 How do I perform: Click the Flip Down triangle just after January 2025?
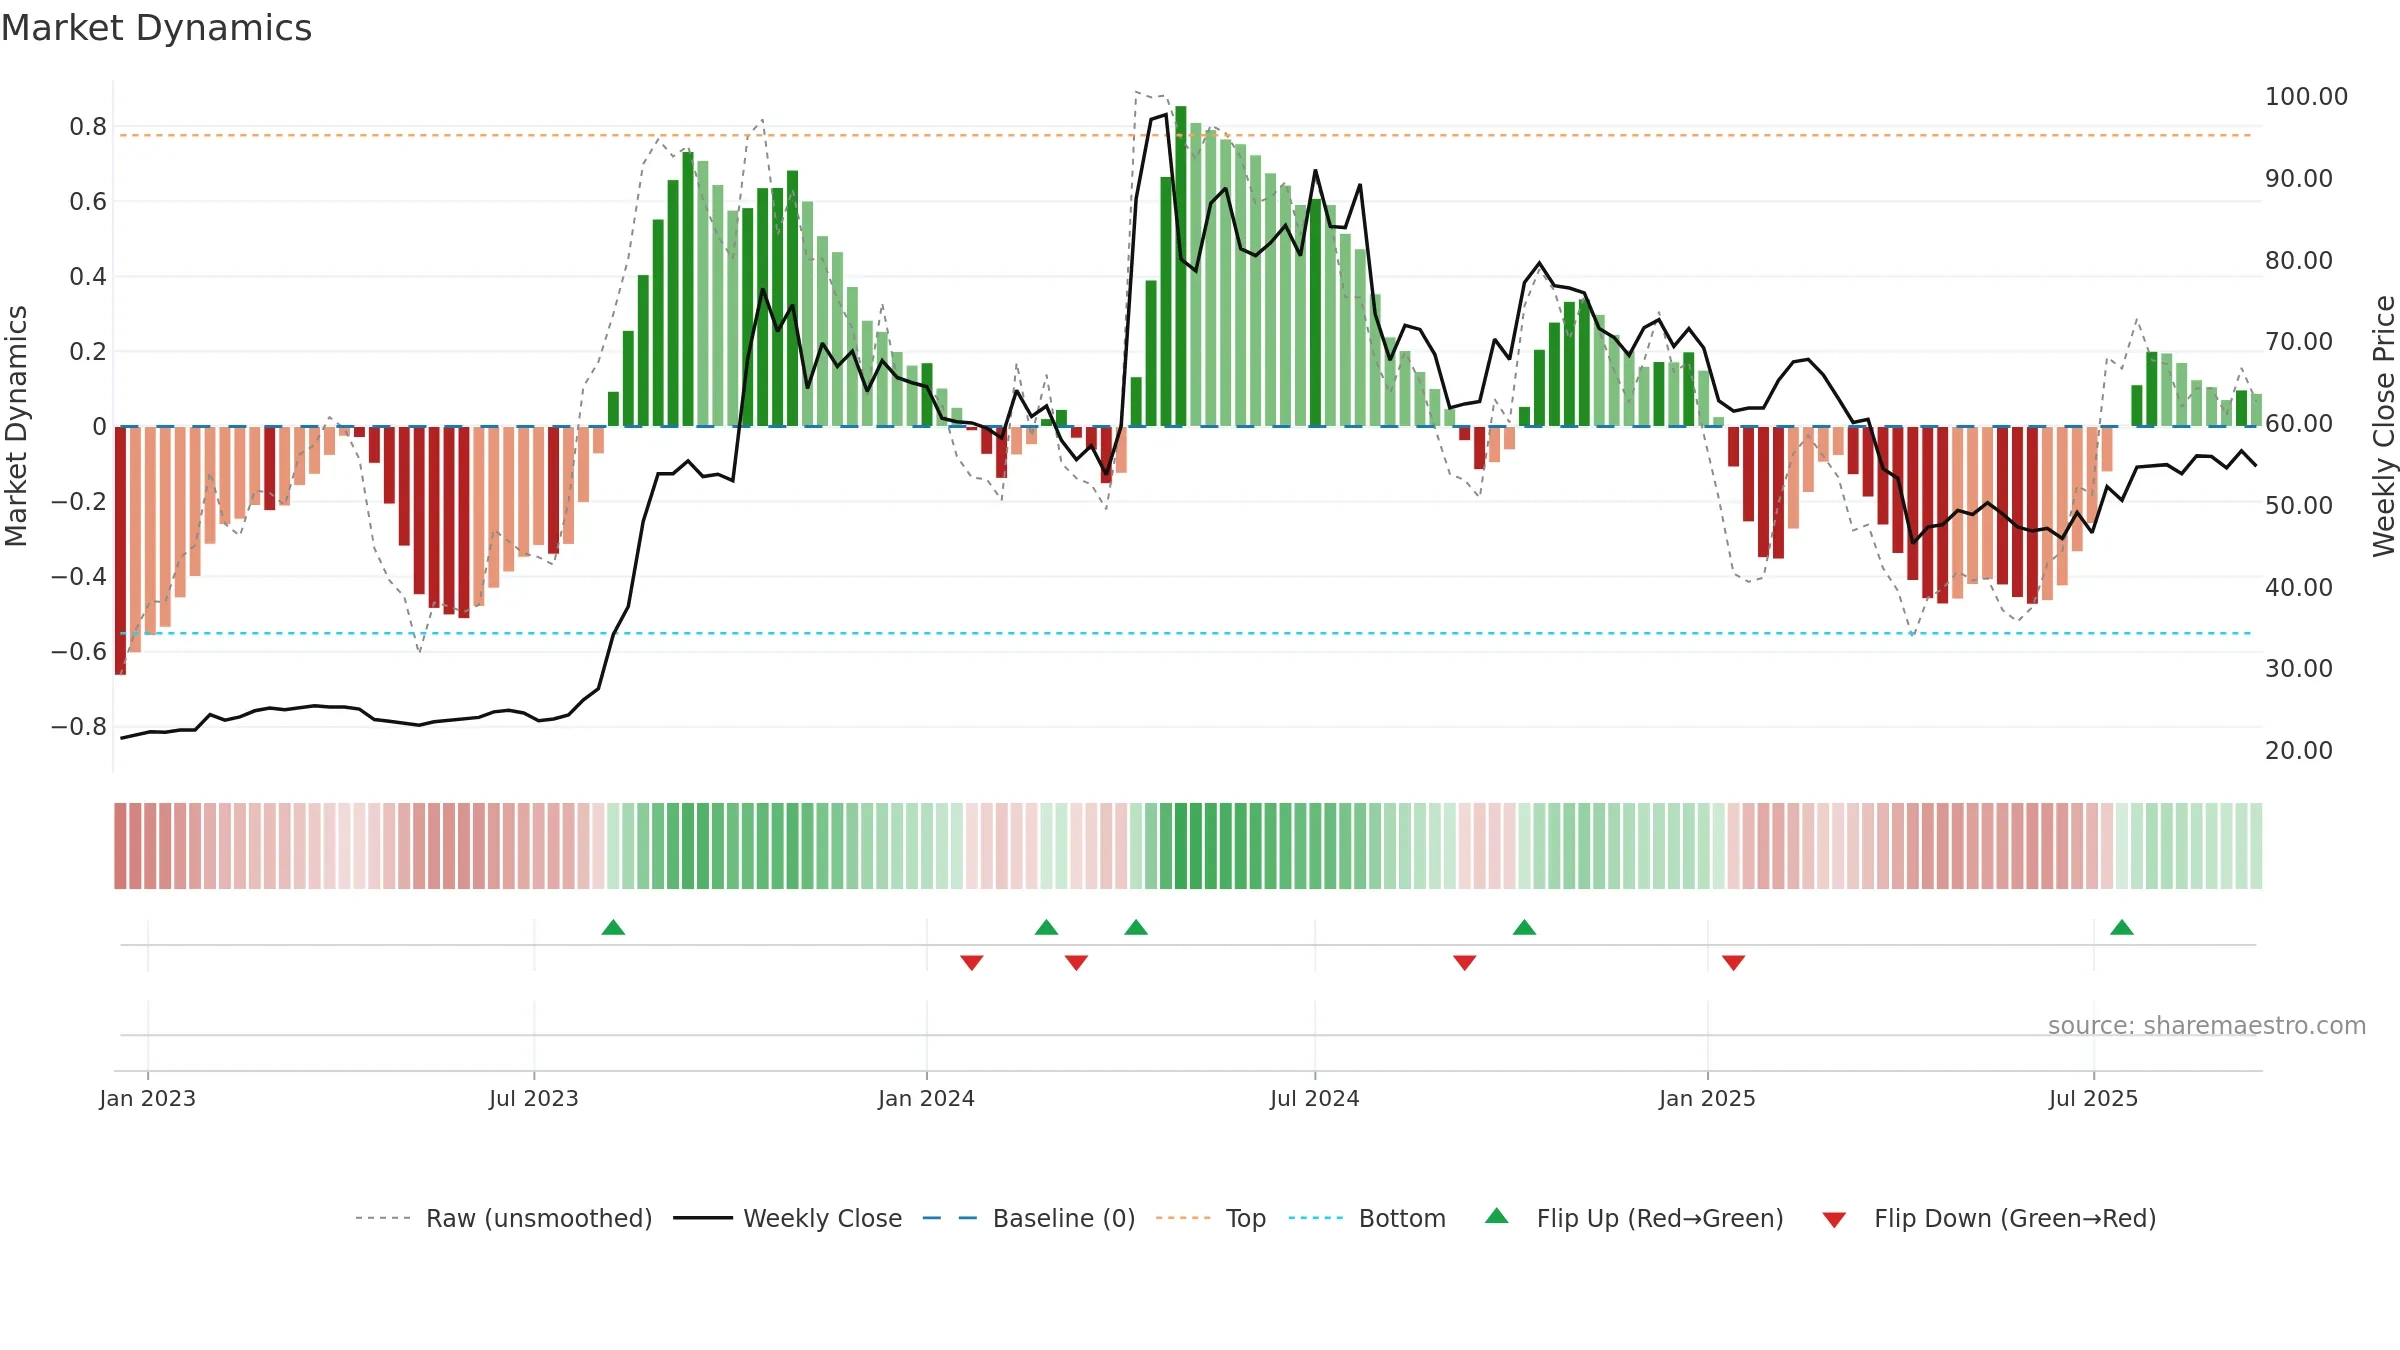point(1734,962)
